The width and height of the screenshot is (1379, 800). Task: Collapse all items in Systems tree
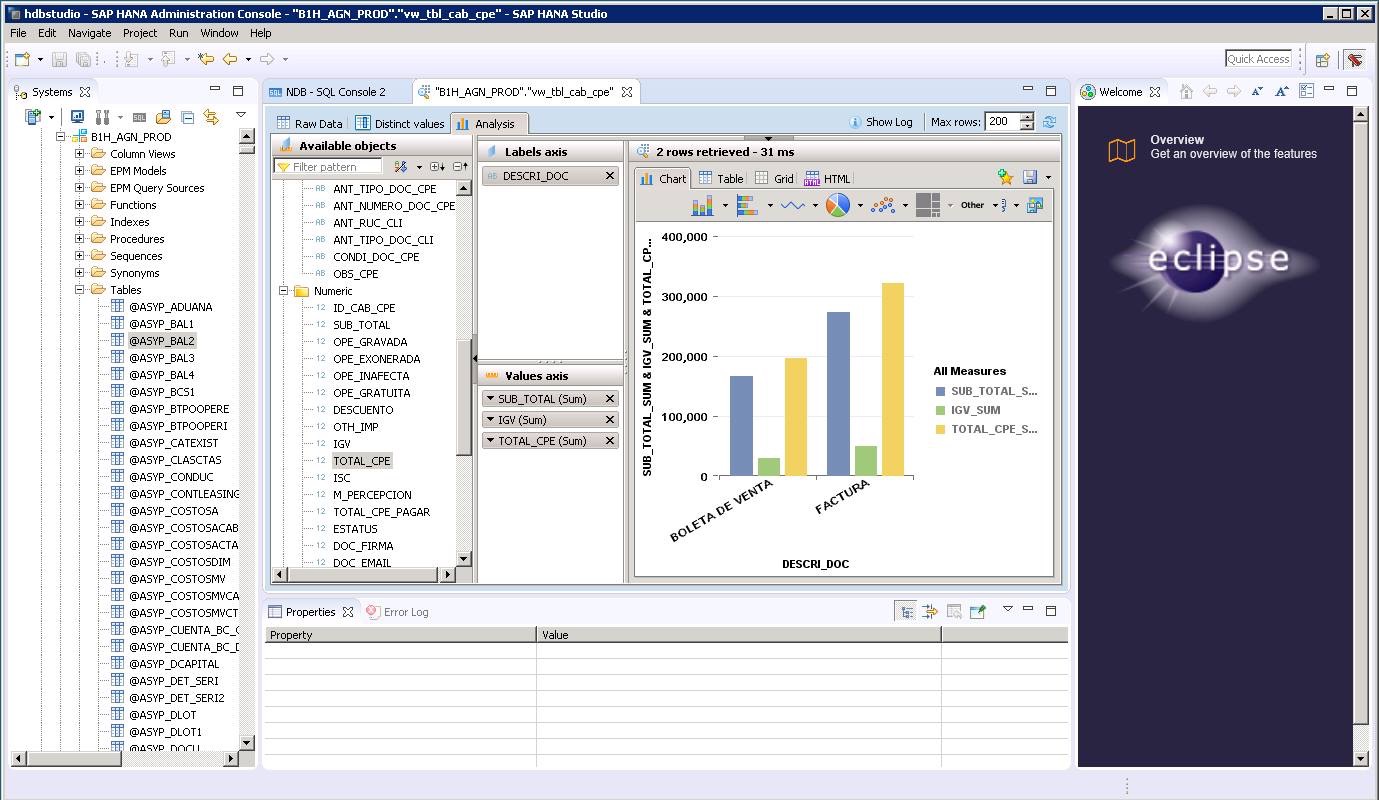(187, 117)
